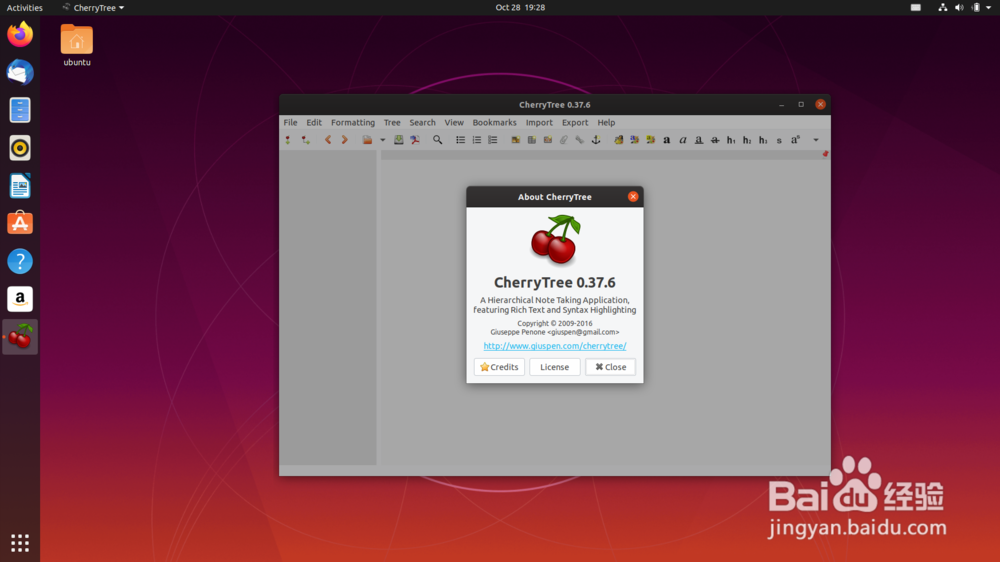Open the CherryTree app menu in top bar
The height and width of the screenshot is (562, 1000).
point(93,8)
